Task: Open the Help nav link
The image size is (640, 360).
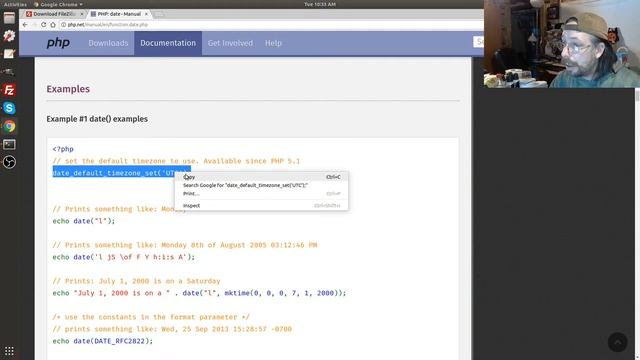Action: pos(273,43)
